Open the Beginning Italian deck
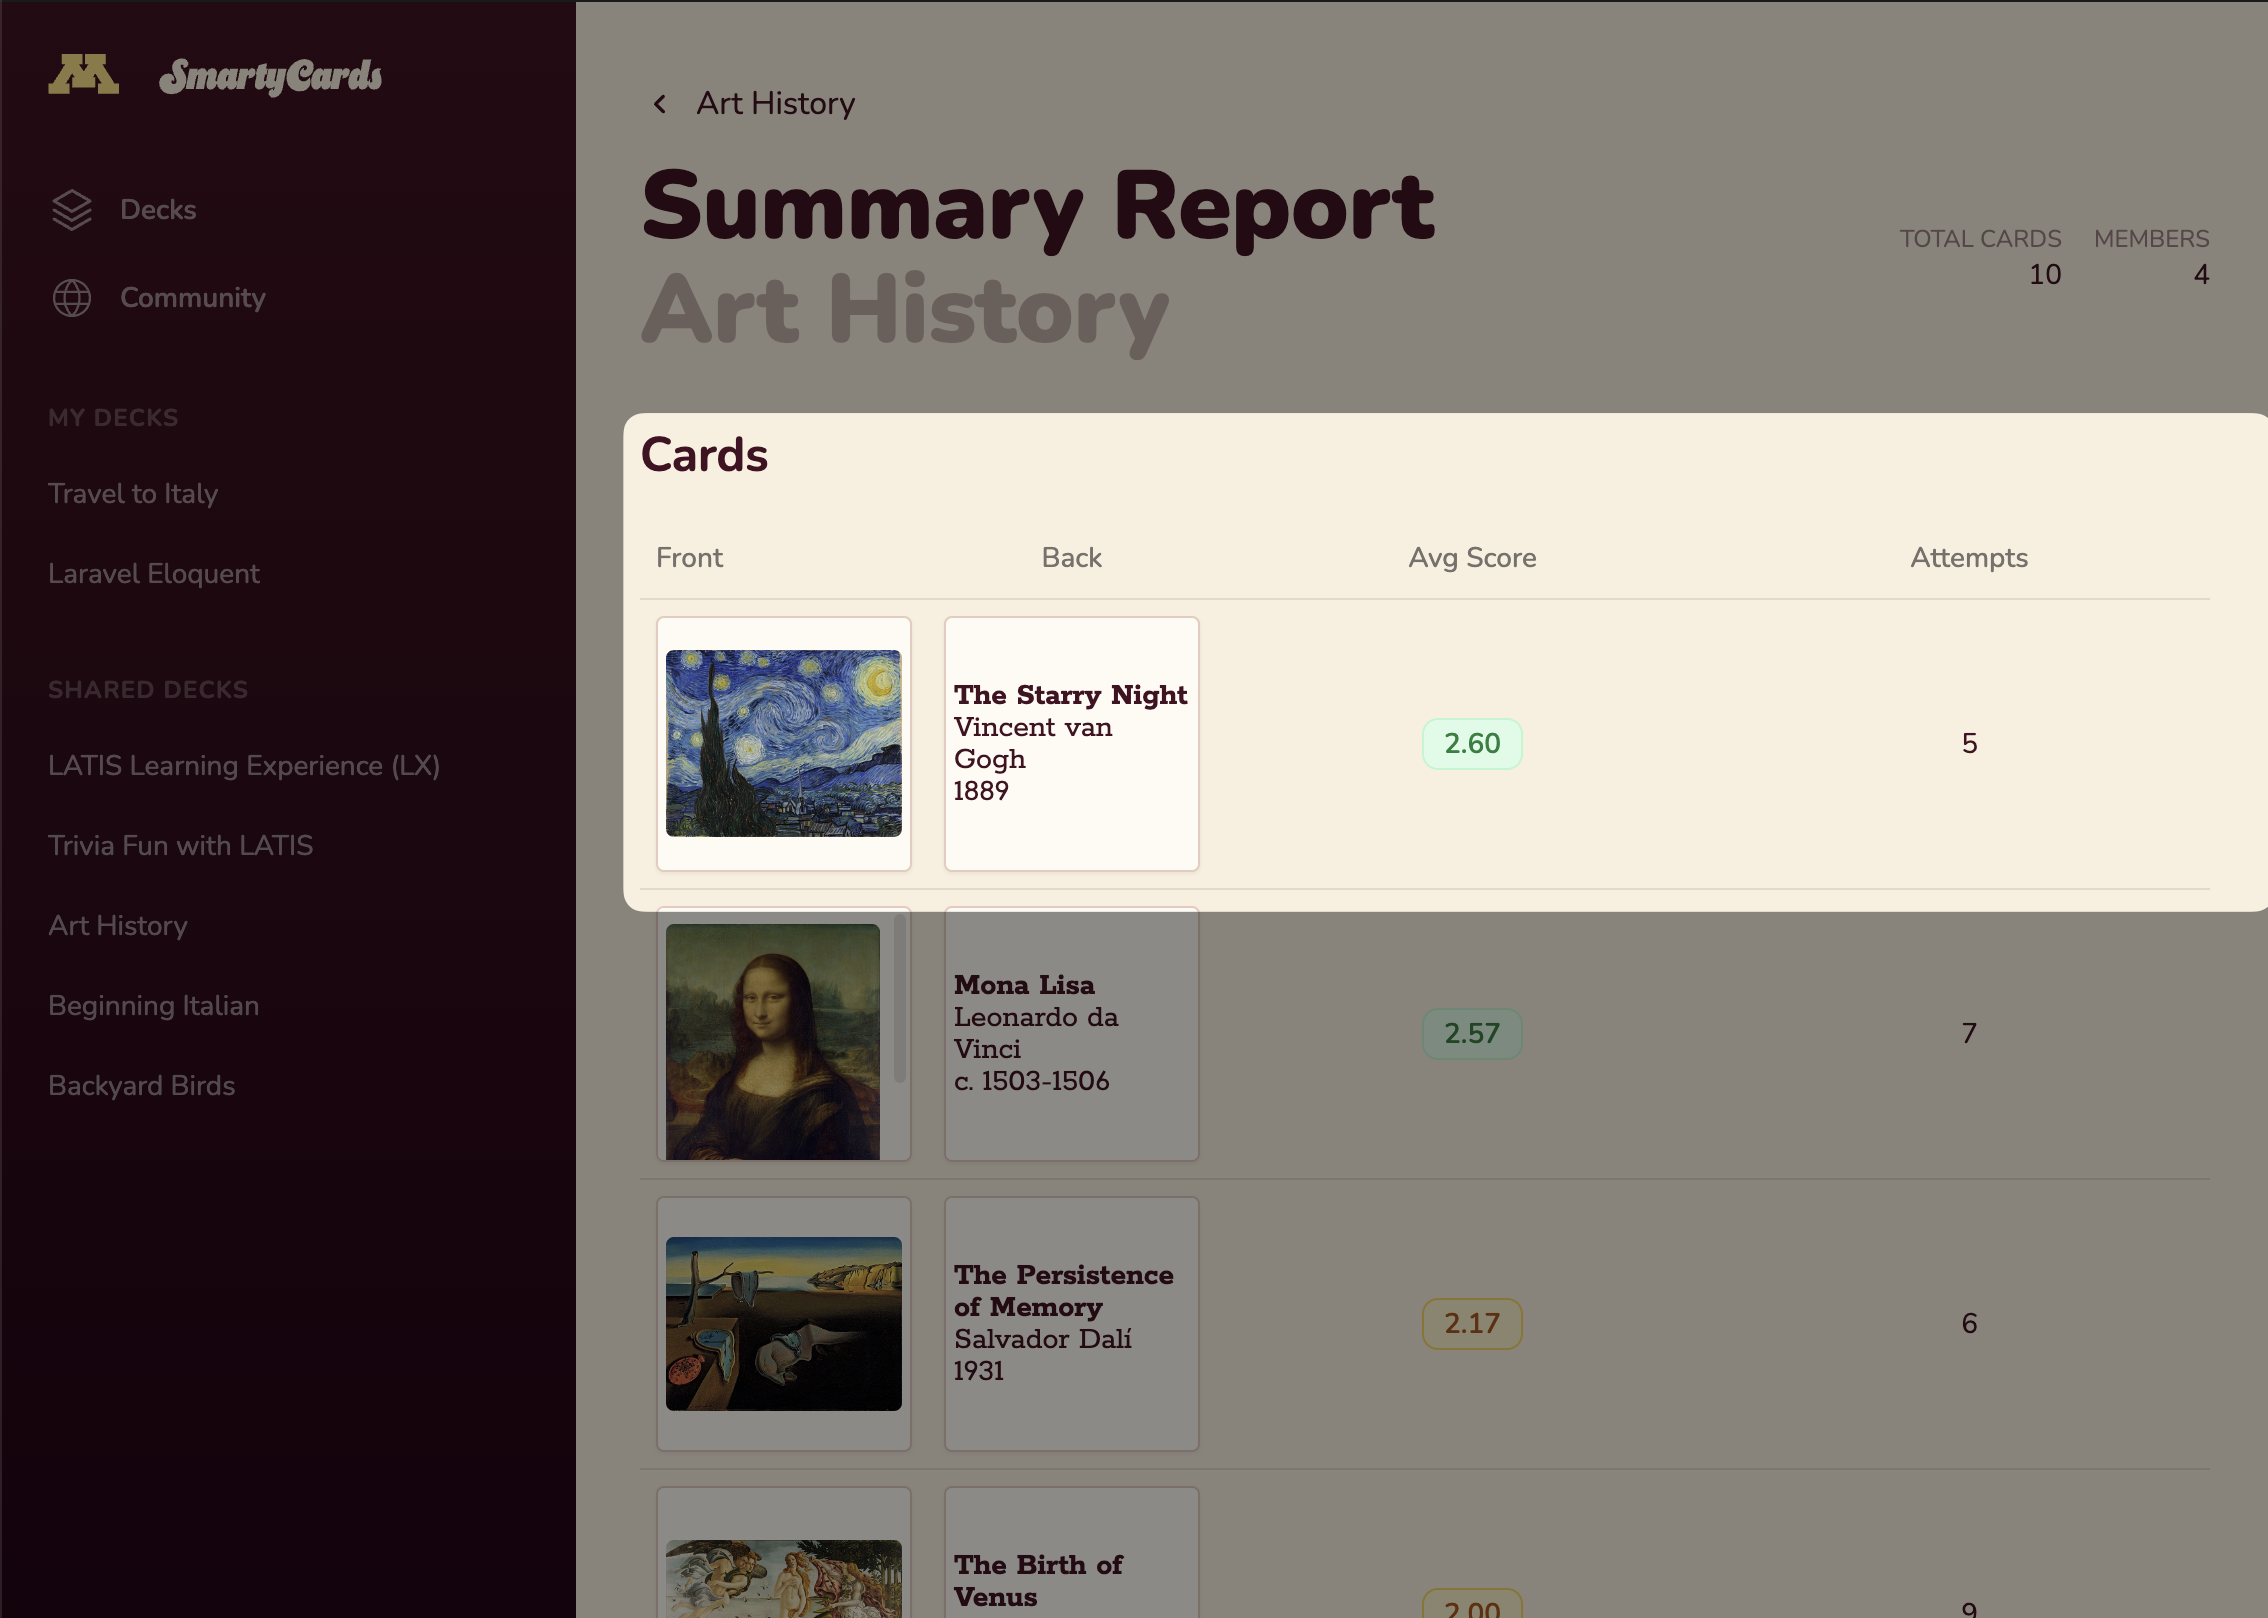 (154, 1006)
